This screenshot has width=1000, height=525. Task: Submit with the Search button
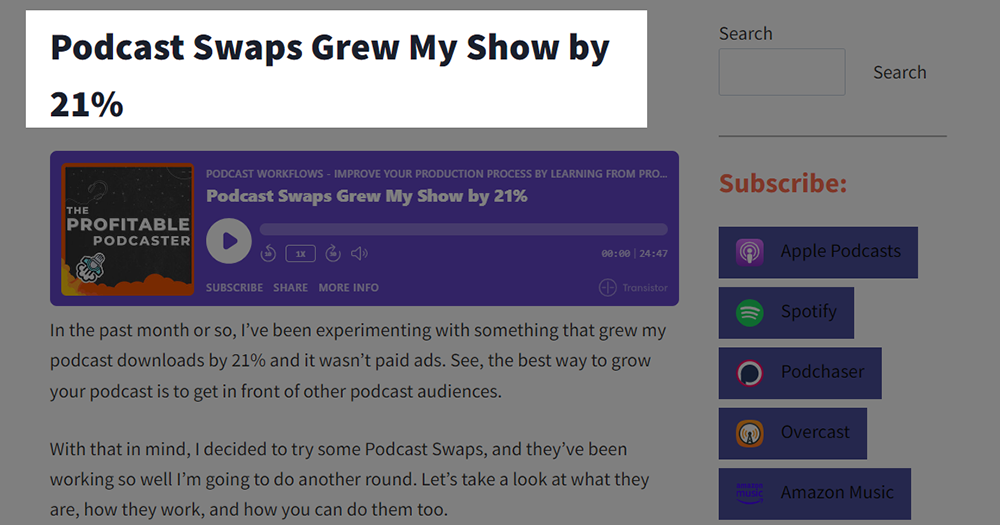pos(899,72)
